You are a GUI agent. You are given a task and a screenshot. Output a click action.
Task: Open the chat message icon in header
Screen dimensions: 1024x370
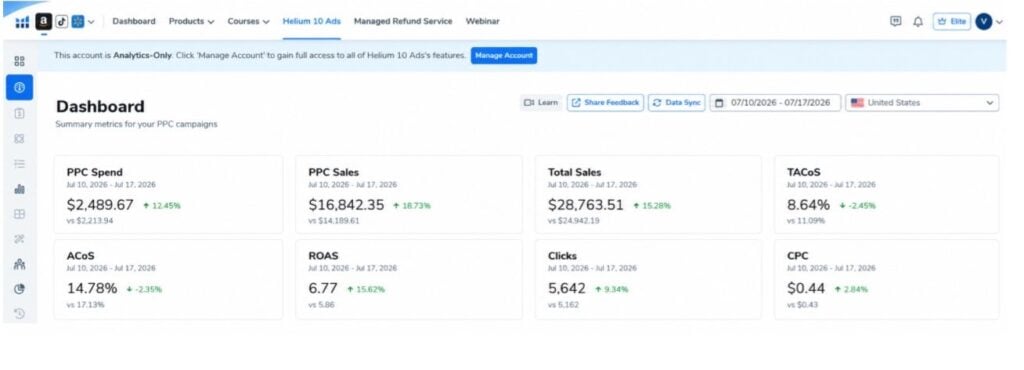pyautogui.click(x=896, y=22)
